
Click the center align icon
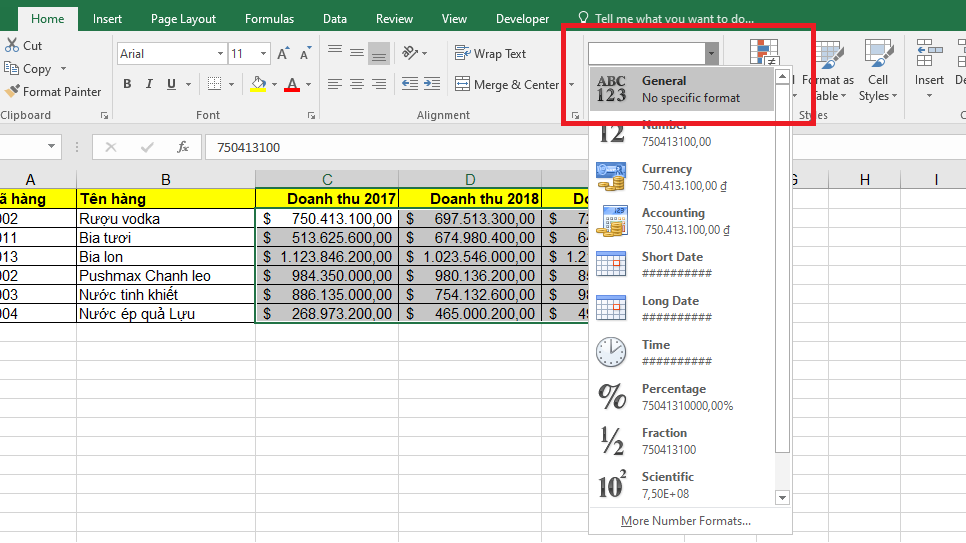pos(357,84)
